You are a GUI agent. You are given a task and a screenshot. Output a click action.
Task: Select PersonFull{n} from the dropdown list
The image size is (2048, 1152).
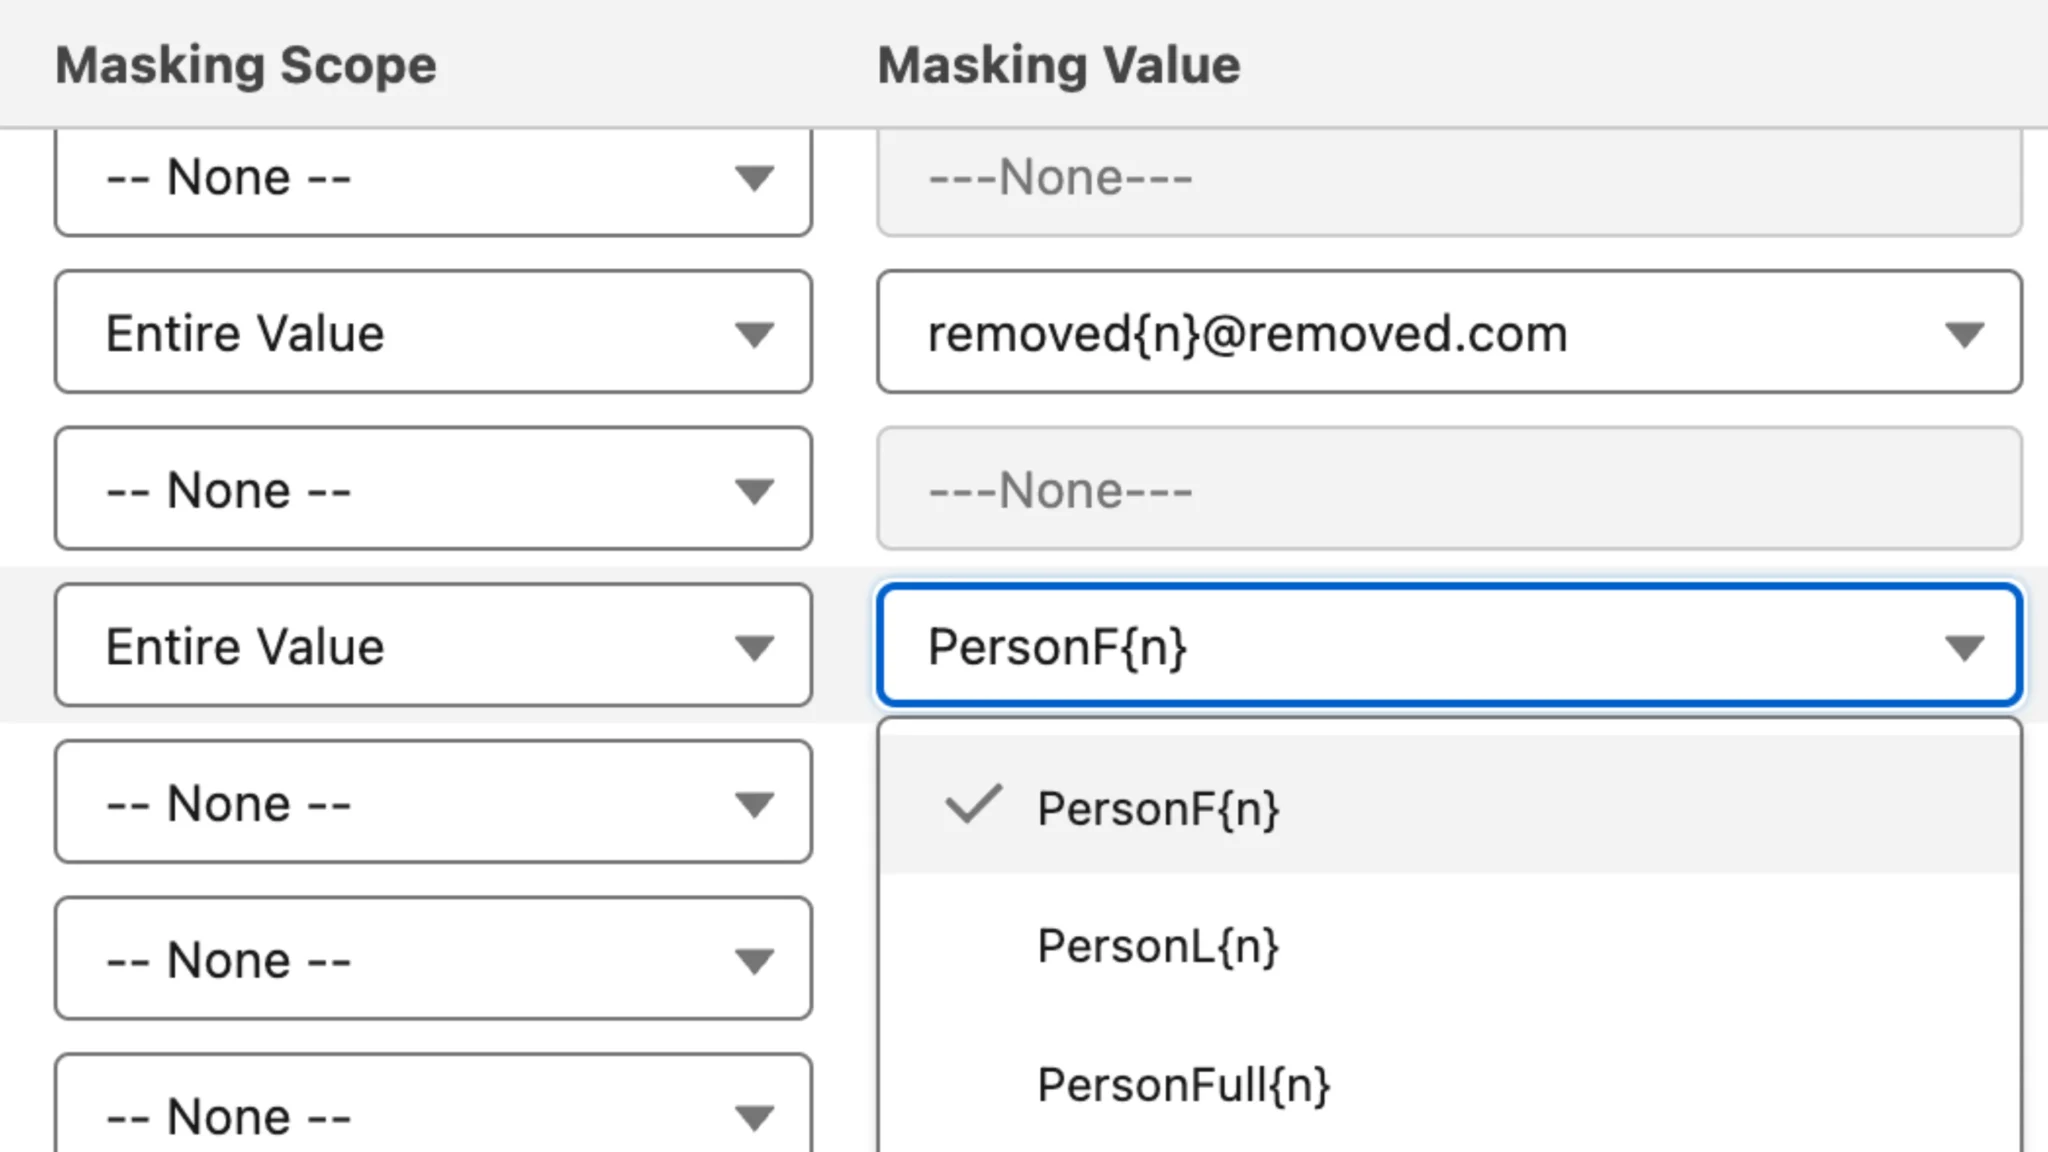coord(1183,1083)
